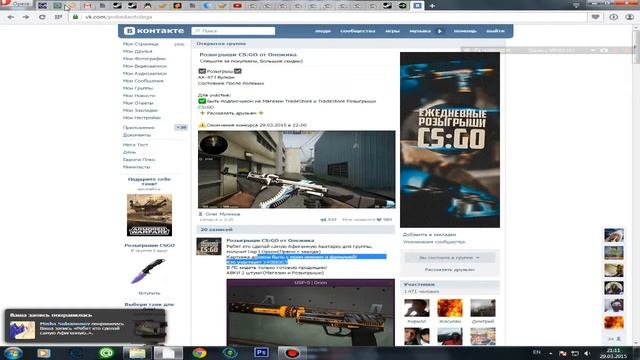Open Мои Новости
Image resolution: width=640 pixels, height=360 pixels.
point(139,96)
